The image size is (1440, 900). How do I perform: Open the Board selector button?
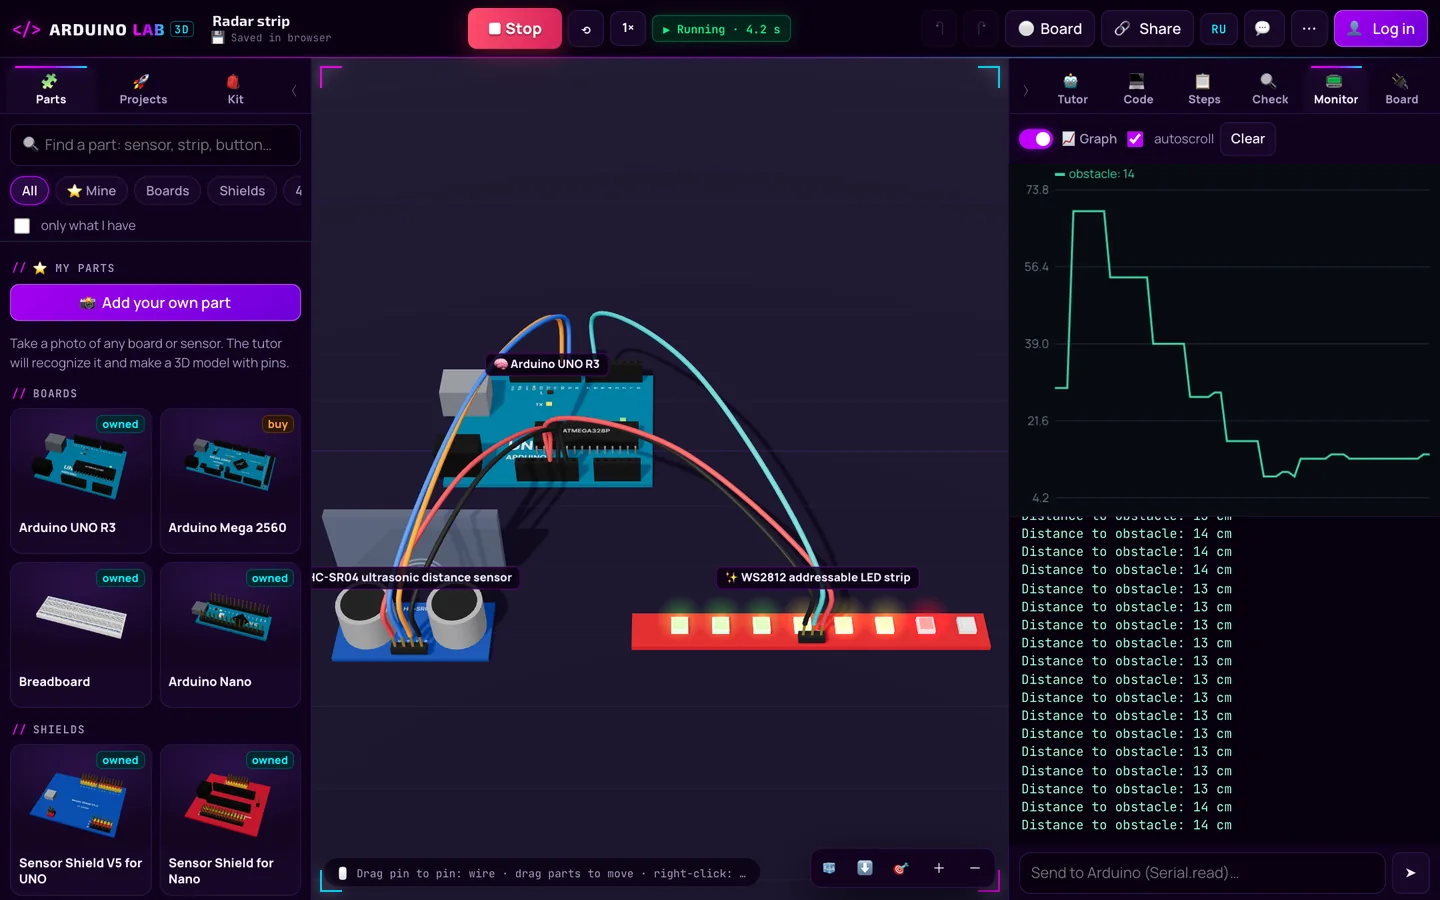(1050, 29)
